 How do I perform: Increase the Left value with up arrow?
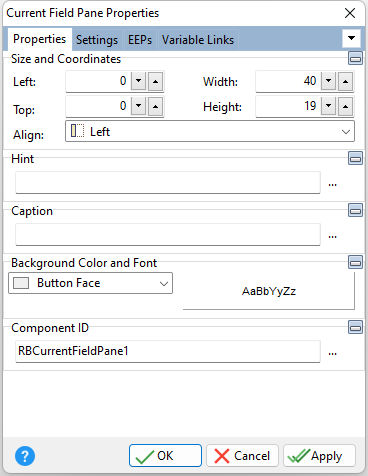(155, 81)
